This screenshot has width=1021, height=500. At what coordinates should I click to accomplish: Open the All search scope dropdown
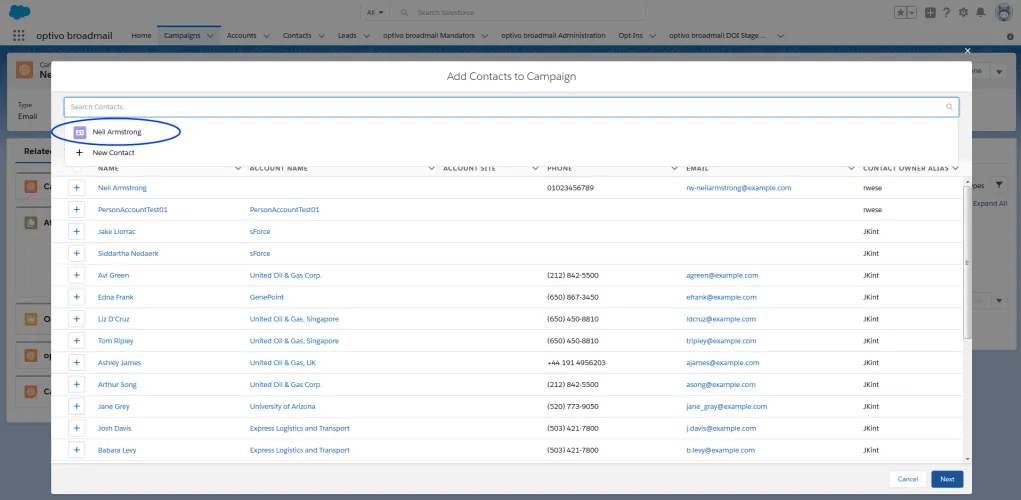374,12
